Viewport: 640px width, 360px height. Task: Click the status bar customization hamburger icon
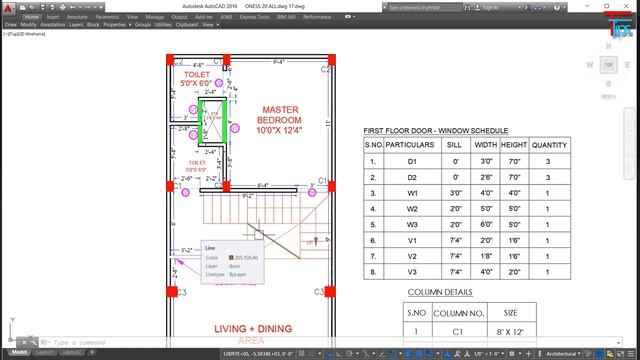tap(631, 353)
